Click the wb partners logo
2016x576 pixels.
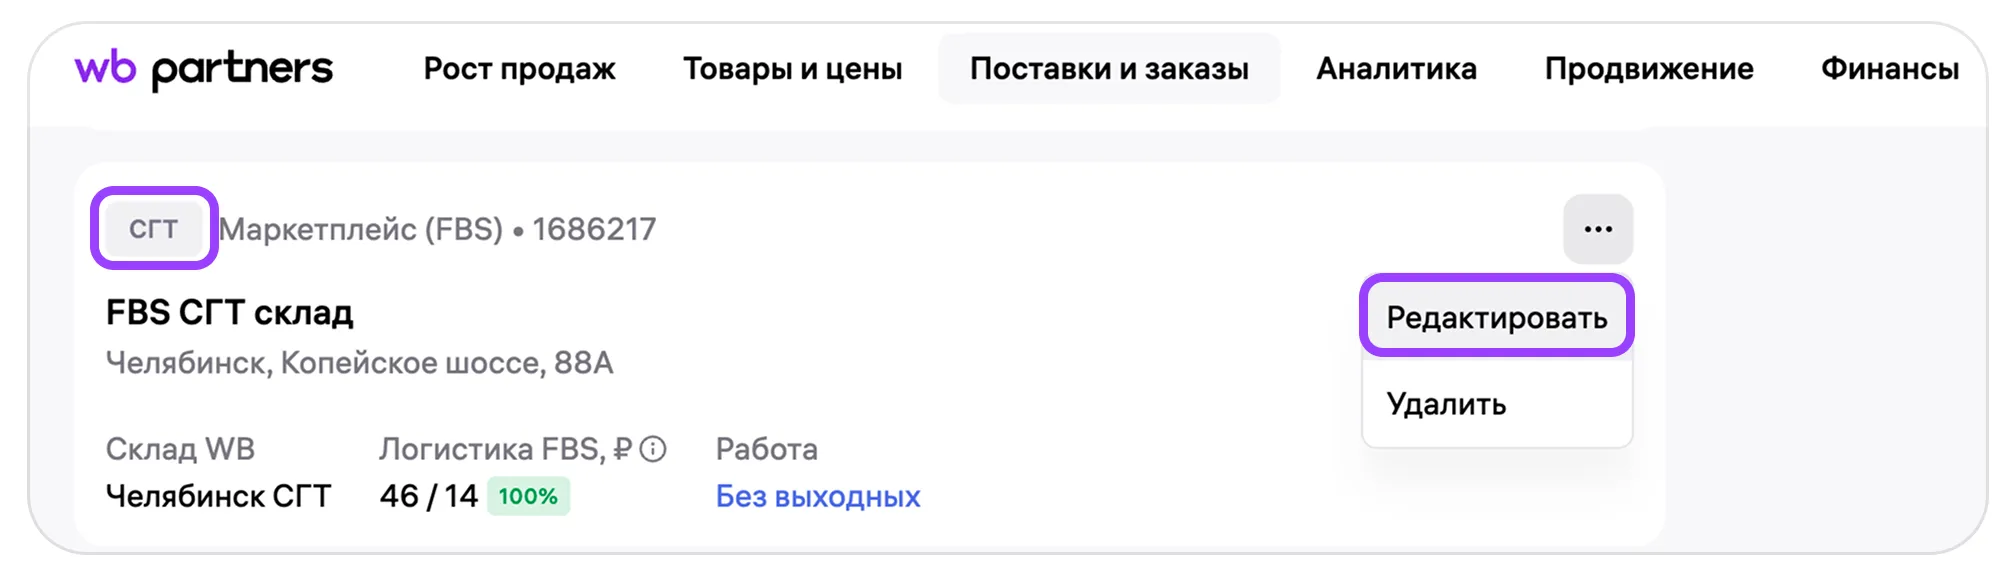(204, 69)
